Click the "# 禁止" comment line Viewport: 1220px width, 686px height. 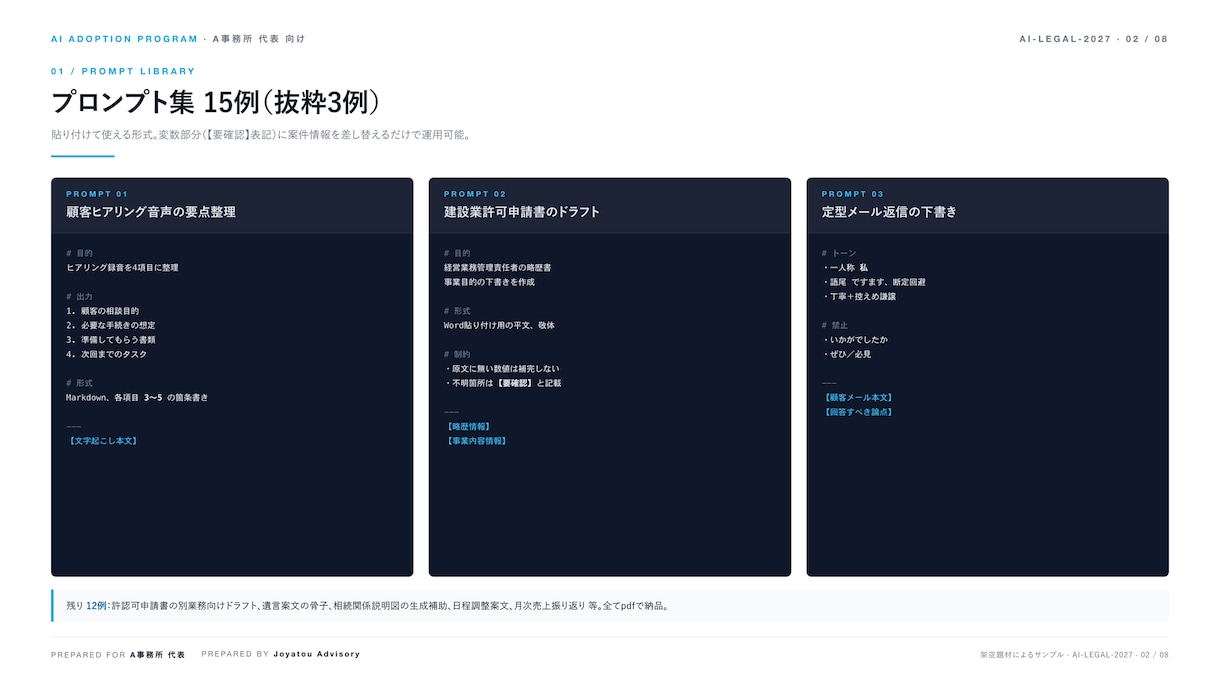(x=835, y=326)
